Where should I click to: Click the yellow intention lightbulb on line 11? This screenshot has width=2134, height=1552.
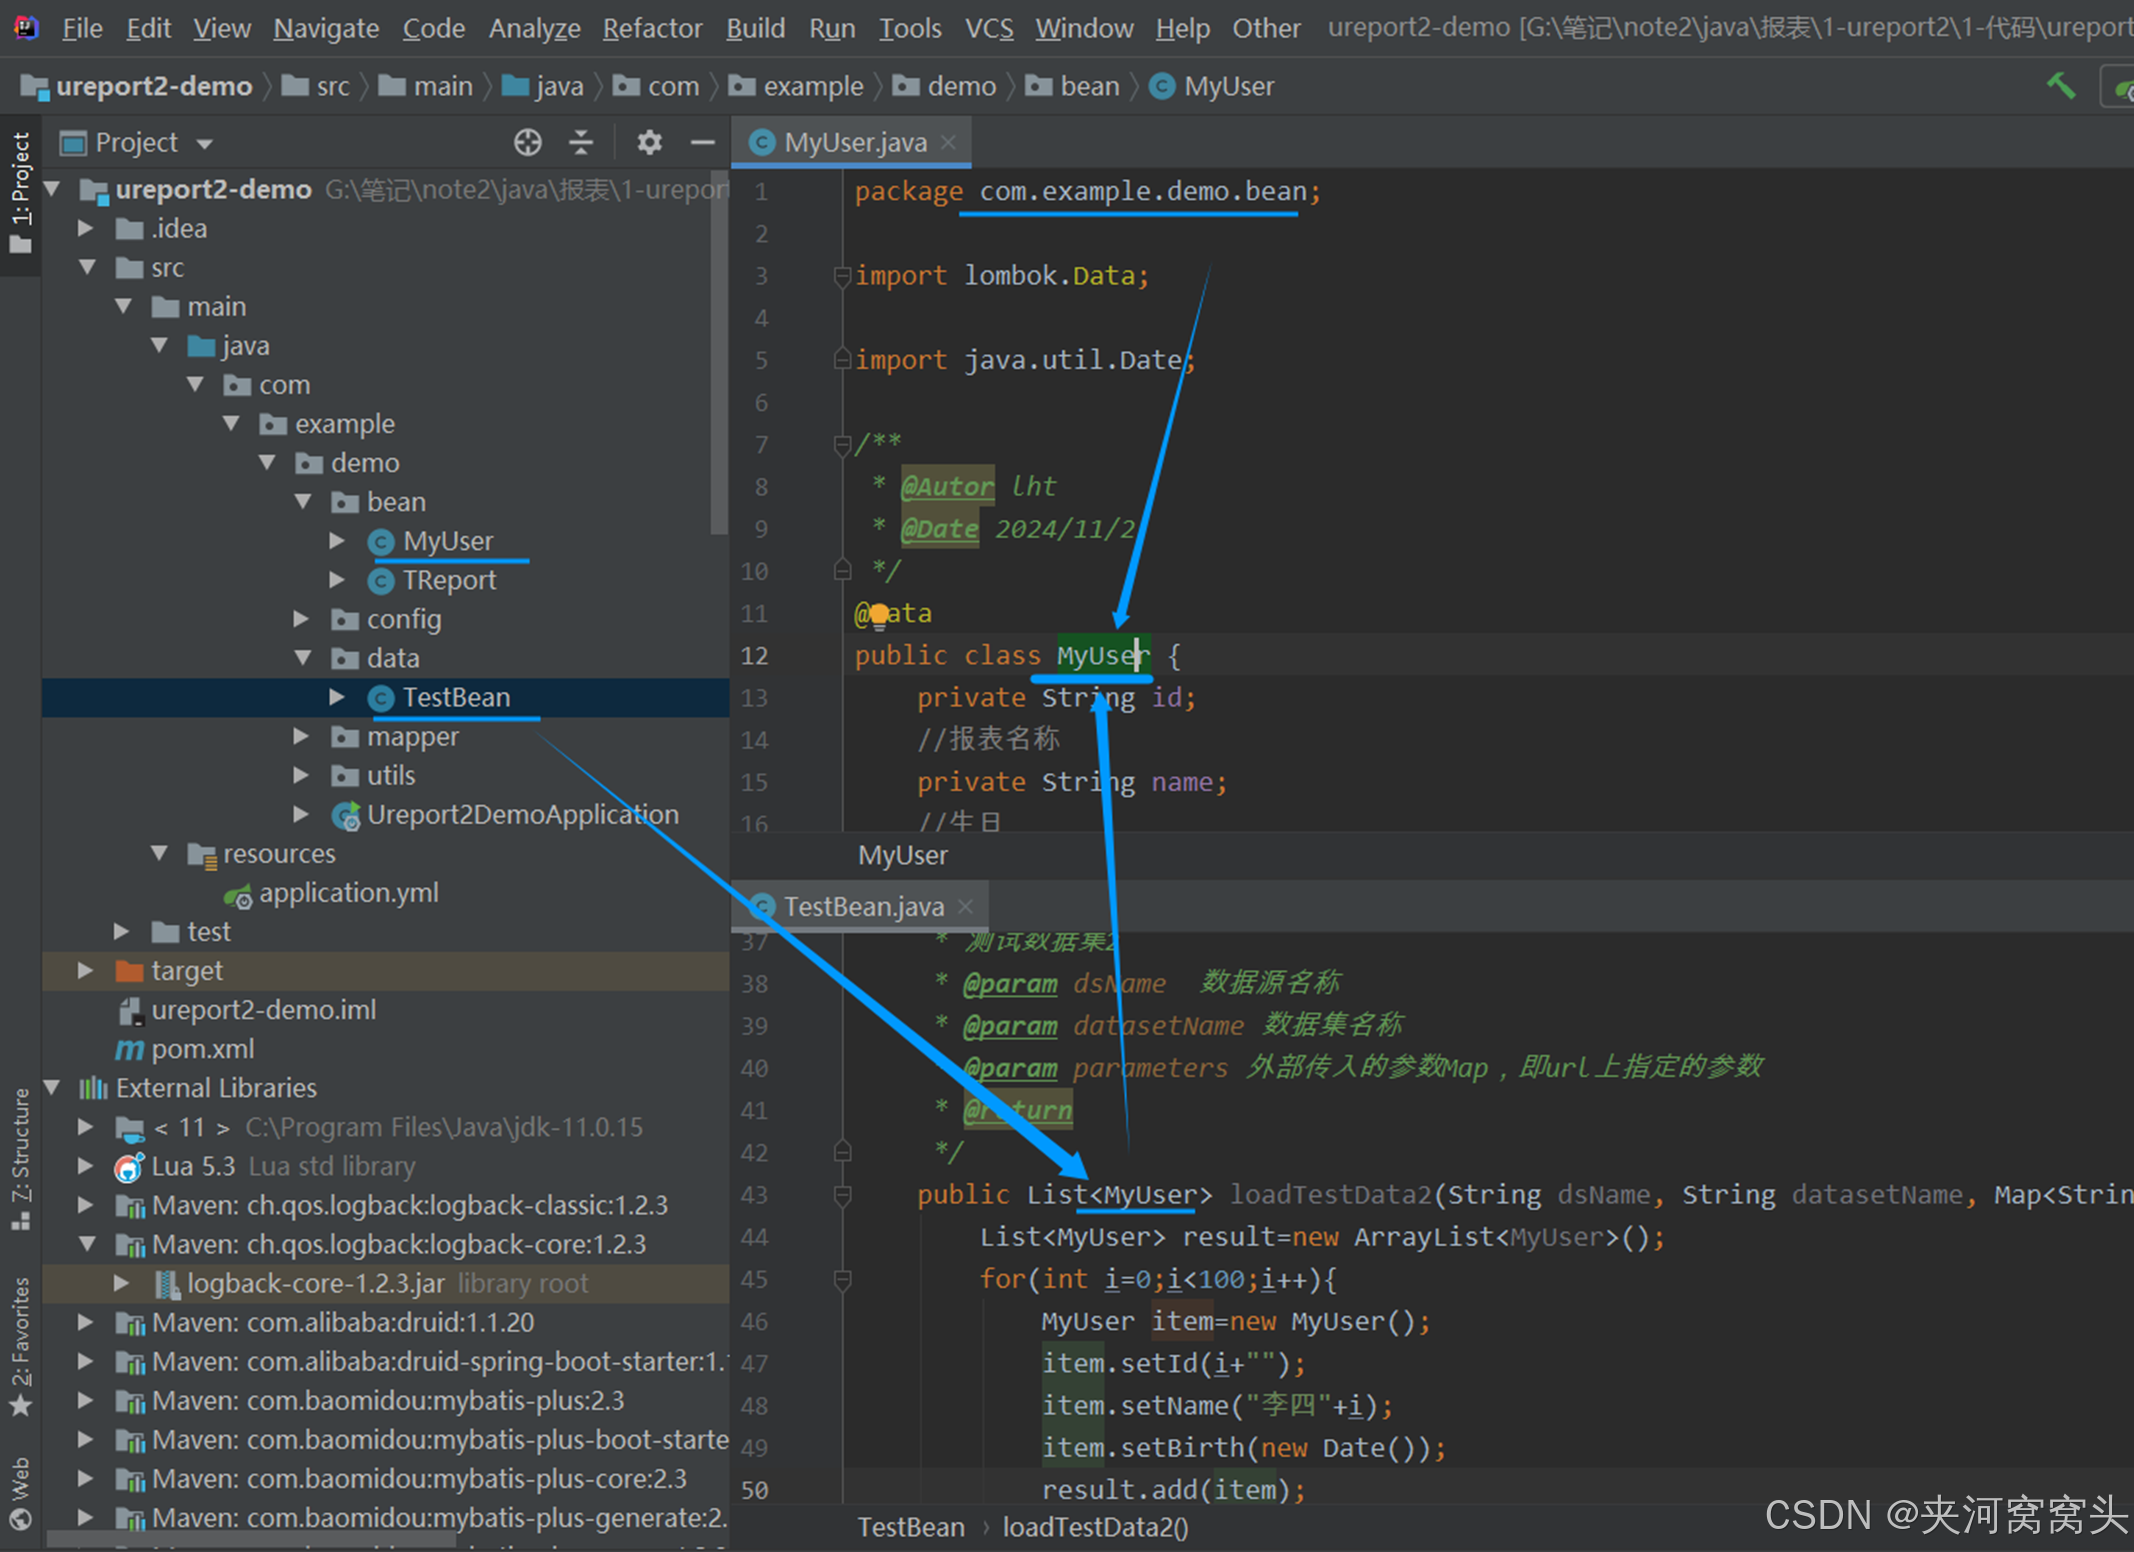pyautogui.click(x=878, y=614)
